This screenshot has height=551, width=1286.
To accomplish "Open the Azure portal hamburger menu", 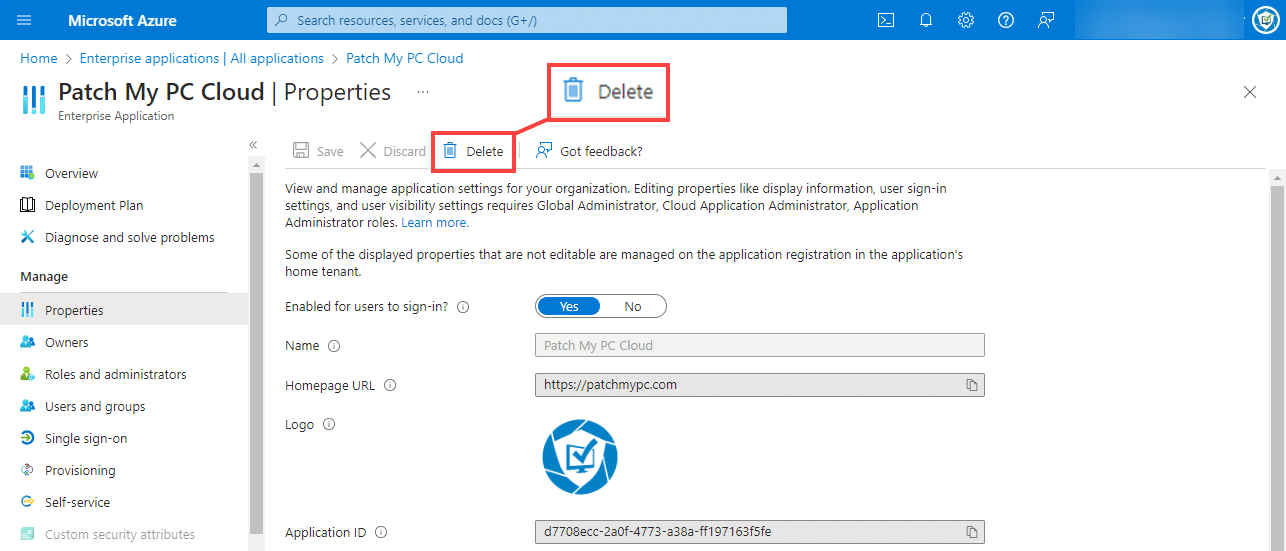I will [x=25, y=20].
